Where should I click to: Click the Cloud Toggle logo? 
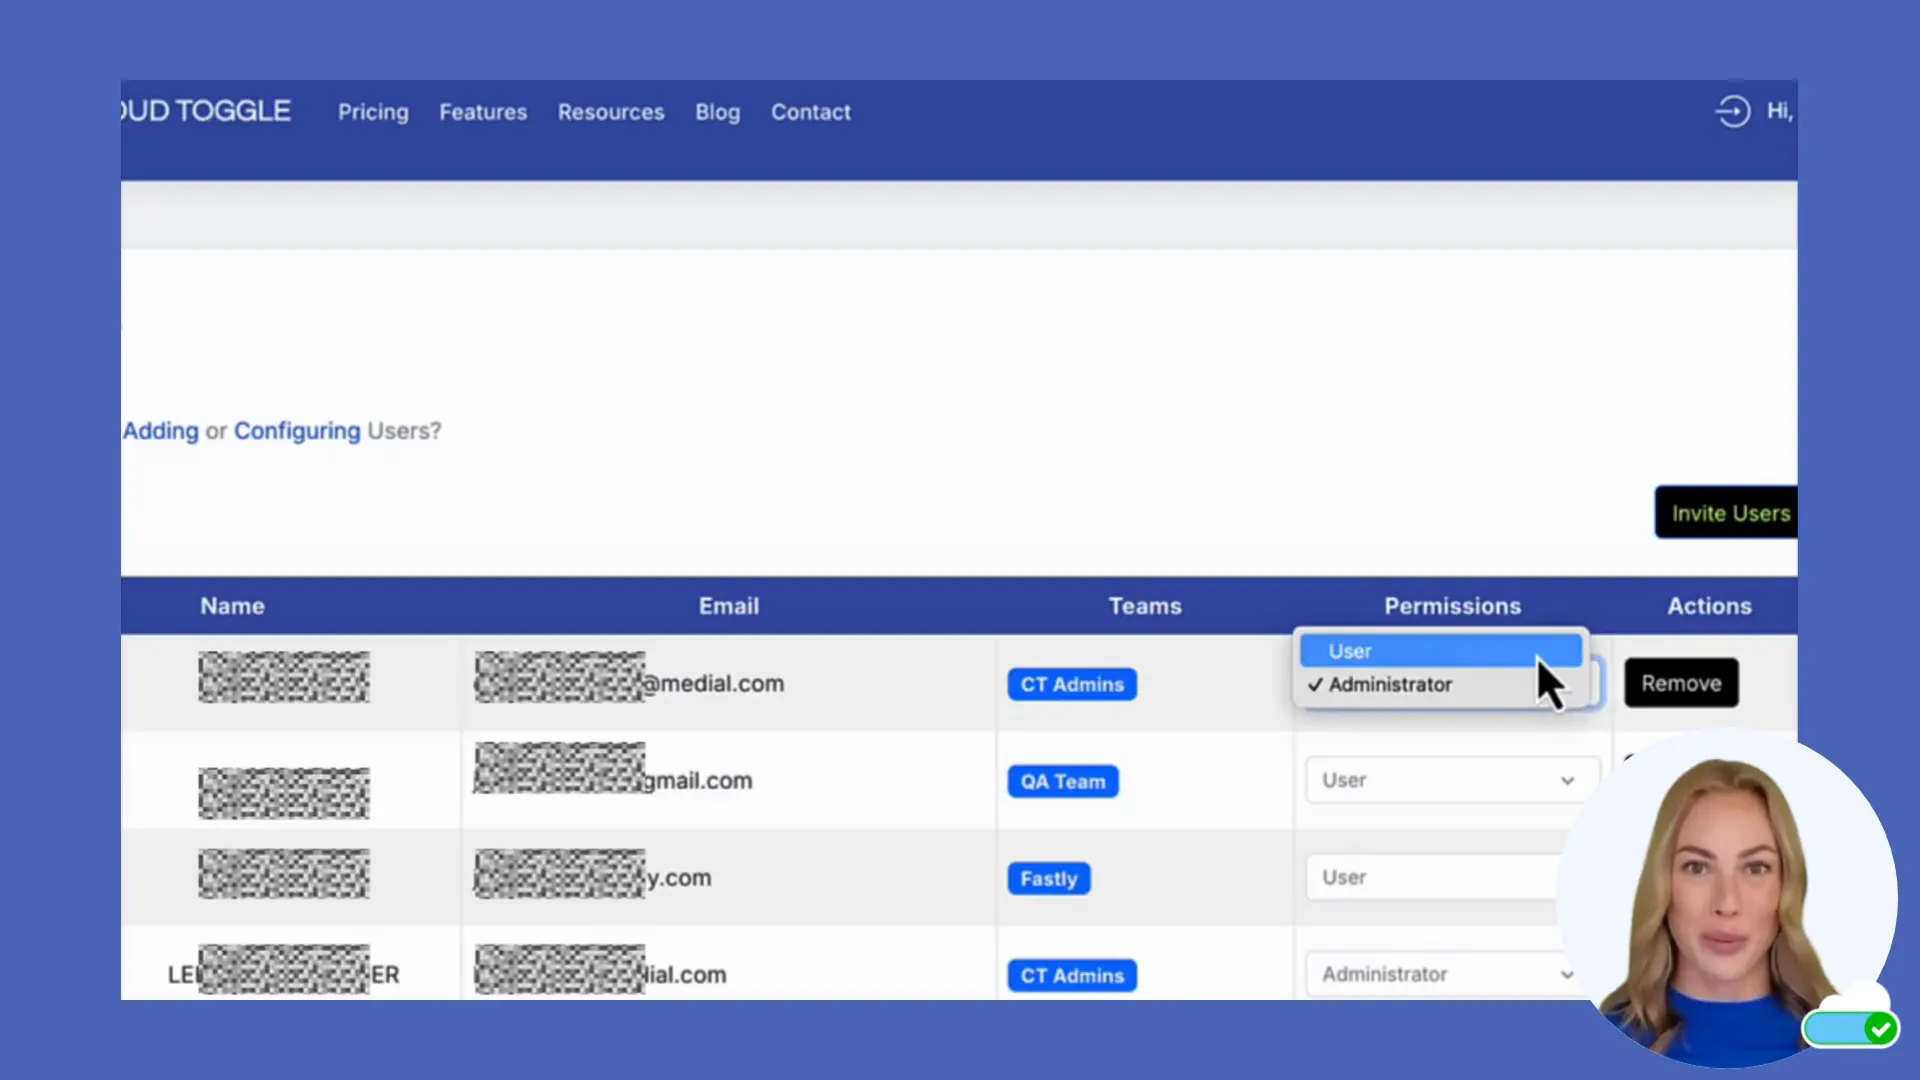tap(203, 111)
